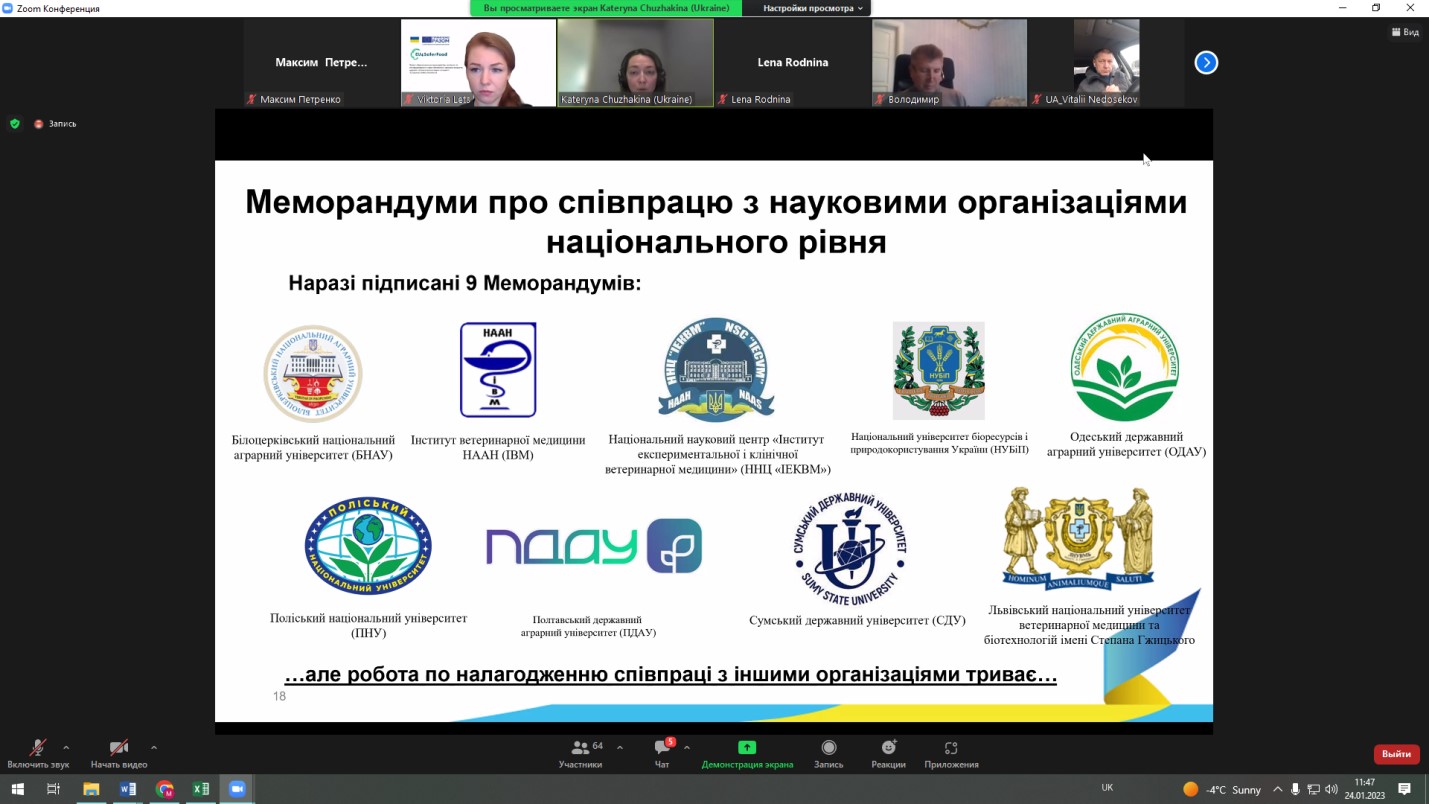Open Task View in taskbar

coord(54,789)
